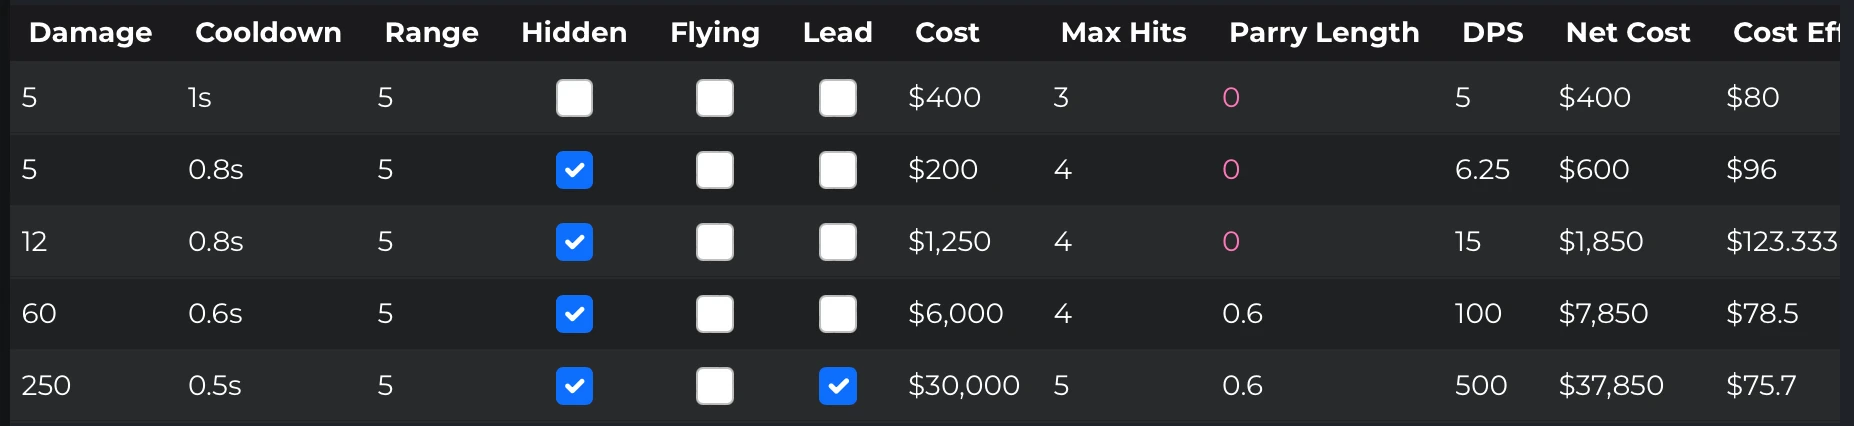Check Hidden box in the $400 row
The width and height of the screenshot is (1854, 426).
[x=574, y=98]
